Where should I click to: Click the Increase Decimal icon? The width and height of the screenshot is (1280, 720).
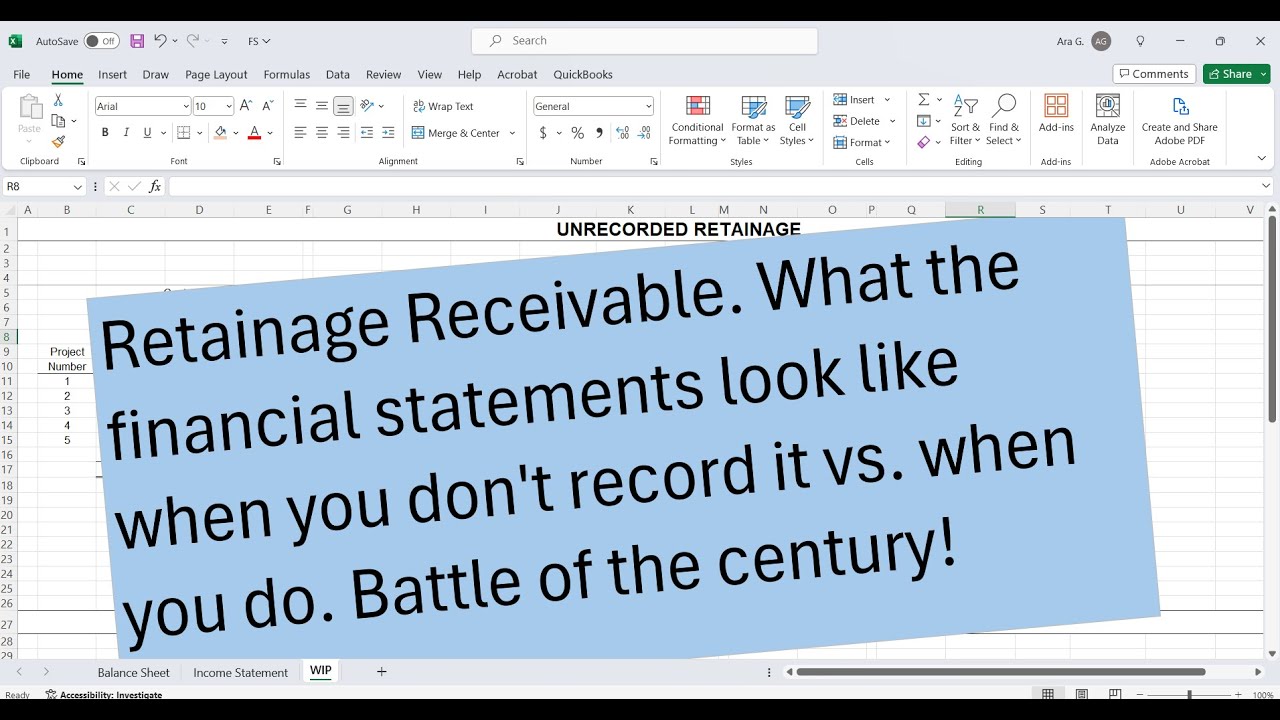tap(623, 133)
